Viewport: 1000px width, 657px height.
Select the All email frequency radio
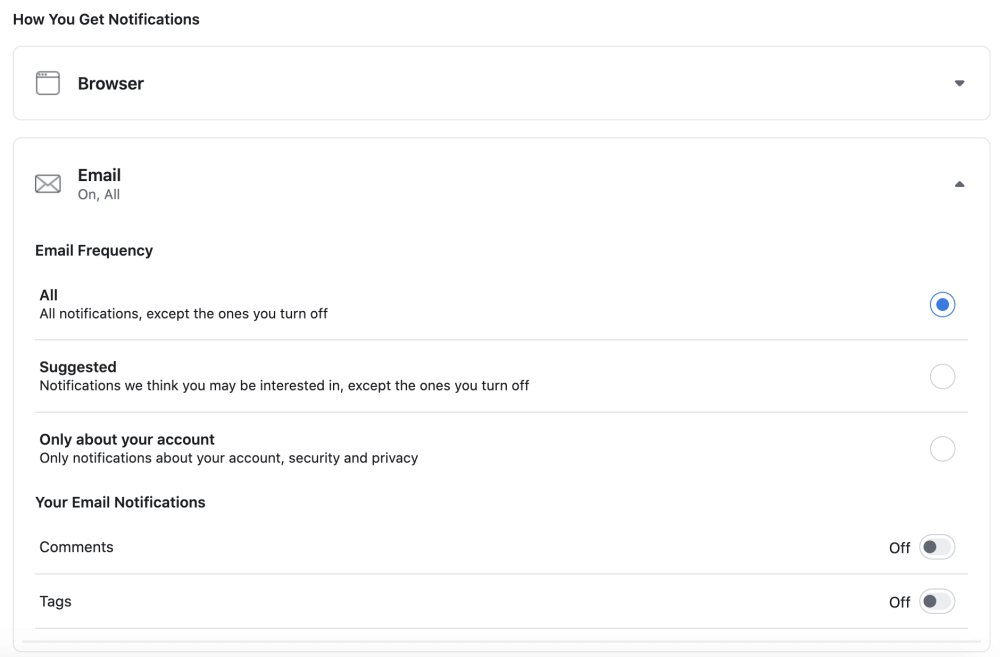942,304
